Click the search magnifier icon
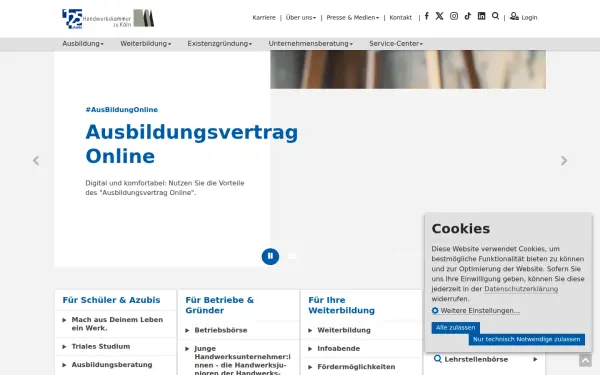Image resolution: width=600 pixels, height=375 pixels. [x=495, y=16]
